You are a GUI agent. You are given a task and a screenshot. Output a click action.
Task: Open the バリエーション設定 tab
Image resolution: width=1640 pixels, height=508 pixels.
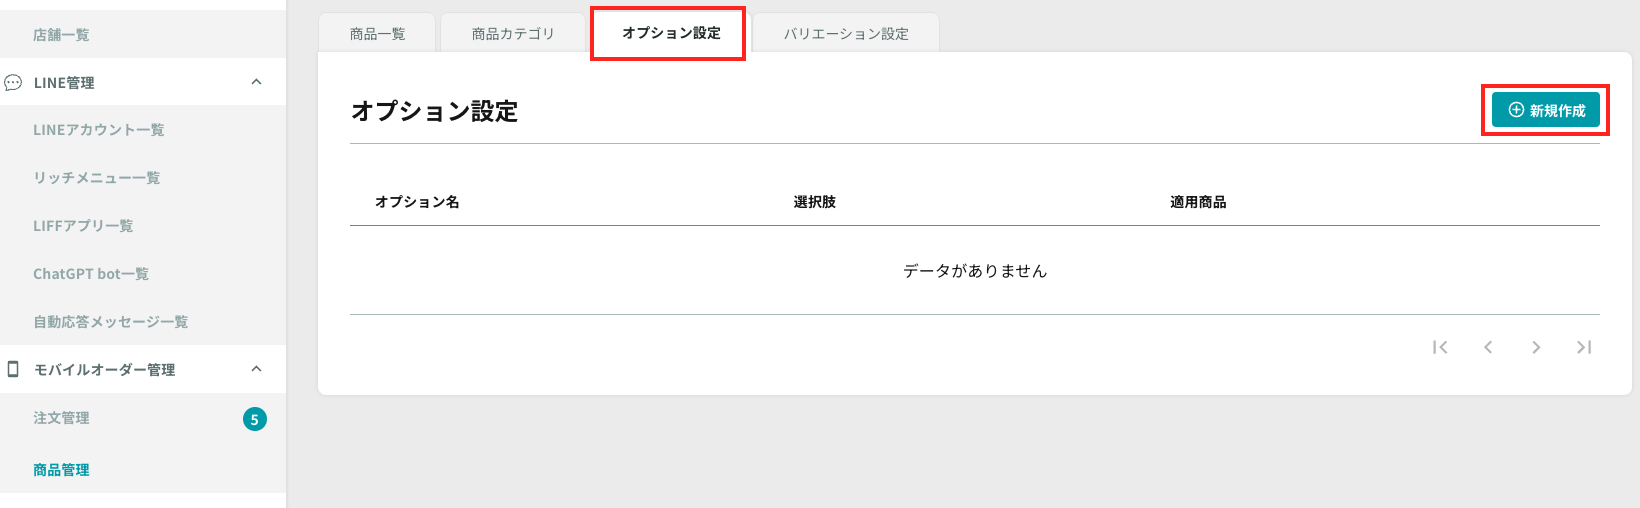[846, 33]
